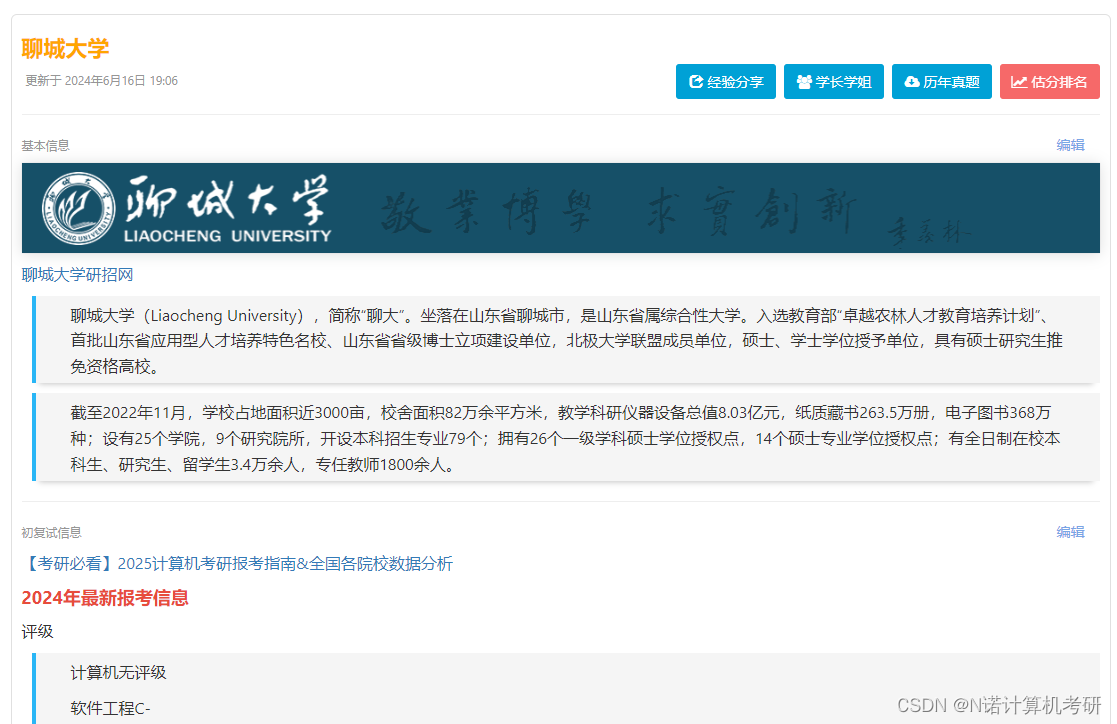
Task: Click the round university emblem logo
Action: [x=78, y=208]
